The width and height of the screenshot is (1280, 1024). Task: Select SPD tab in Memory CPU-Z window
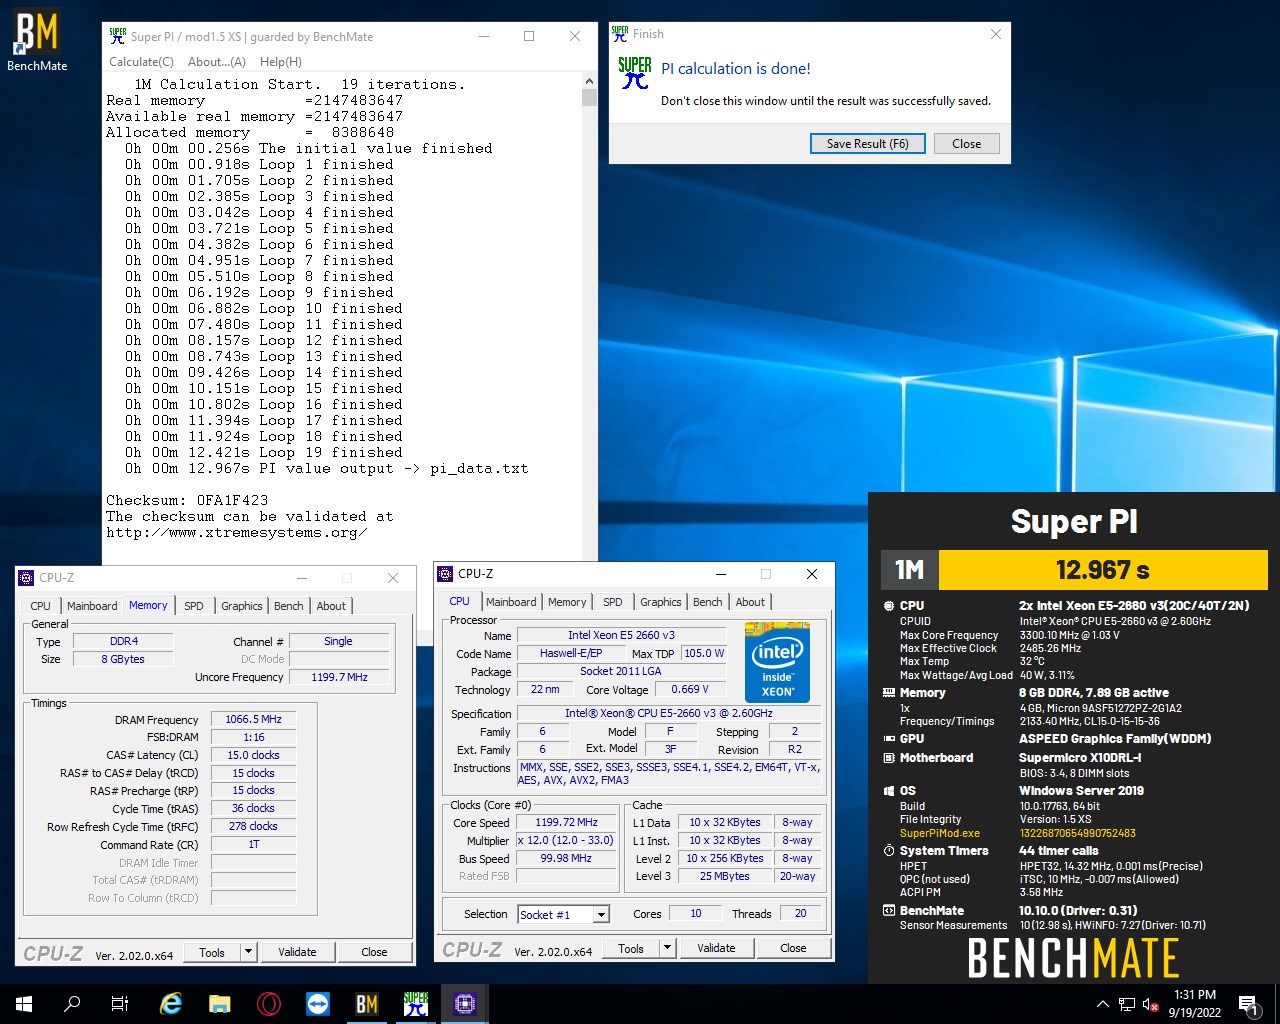pyautogui.click(x=194, y=606)
